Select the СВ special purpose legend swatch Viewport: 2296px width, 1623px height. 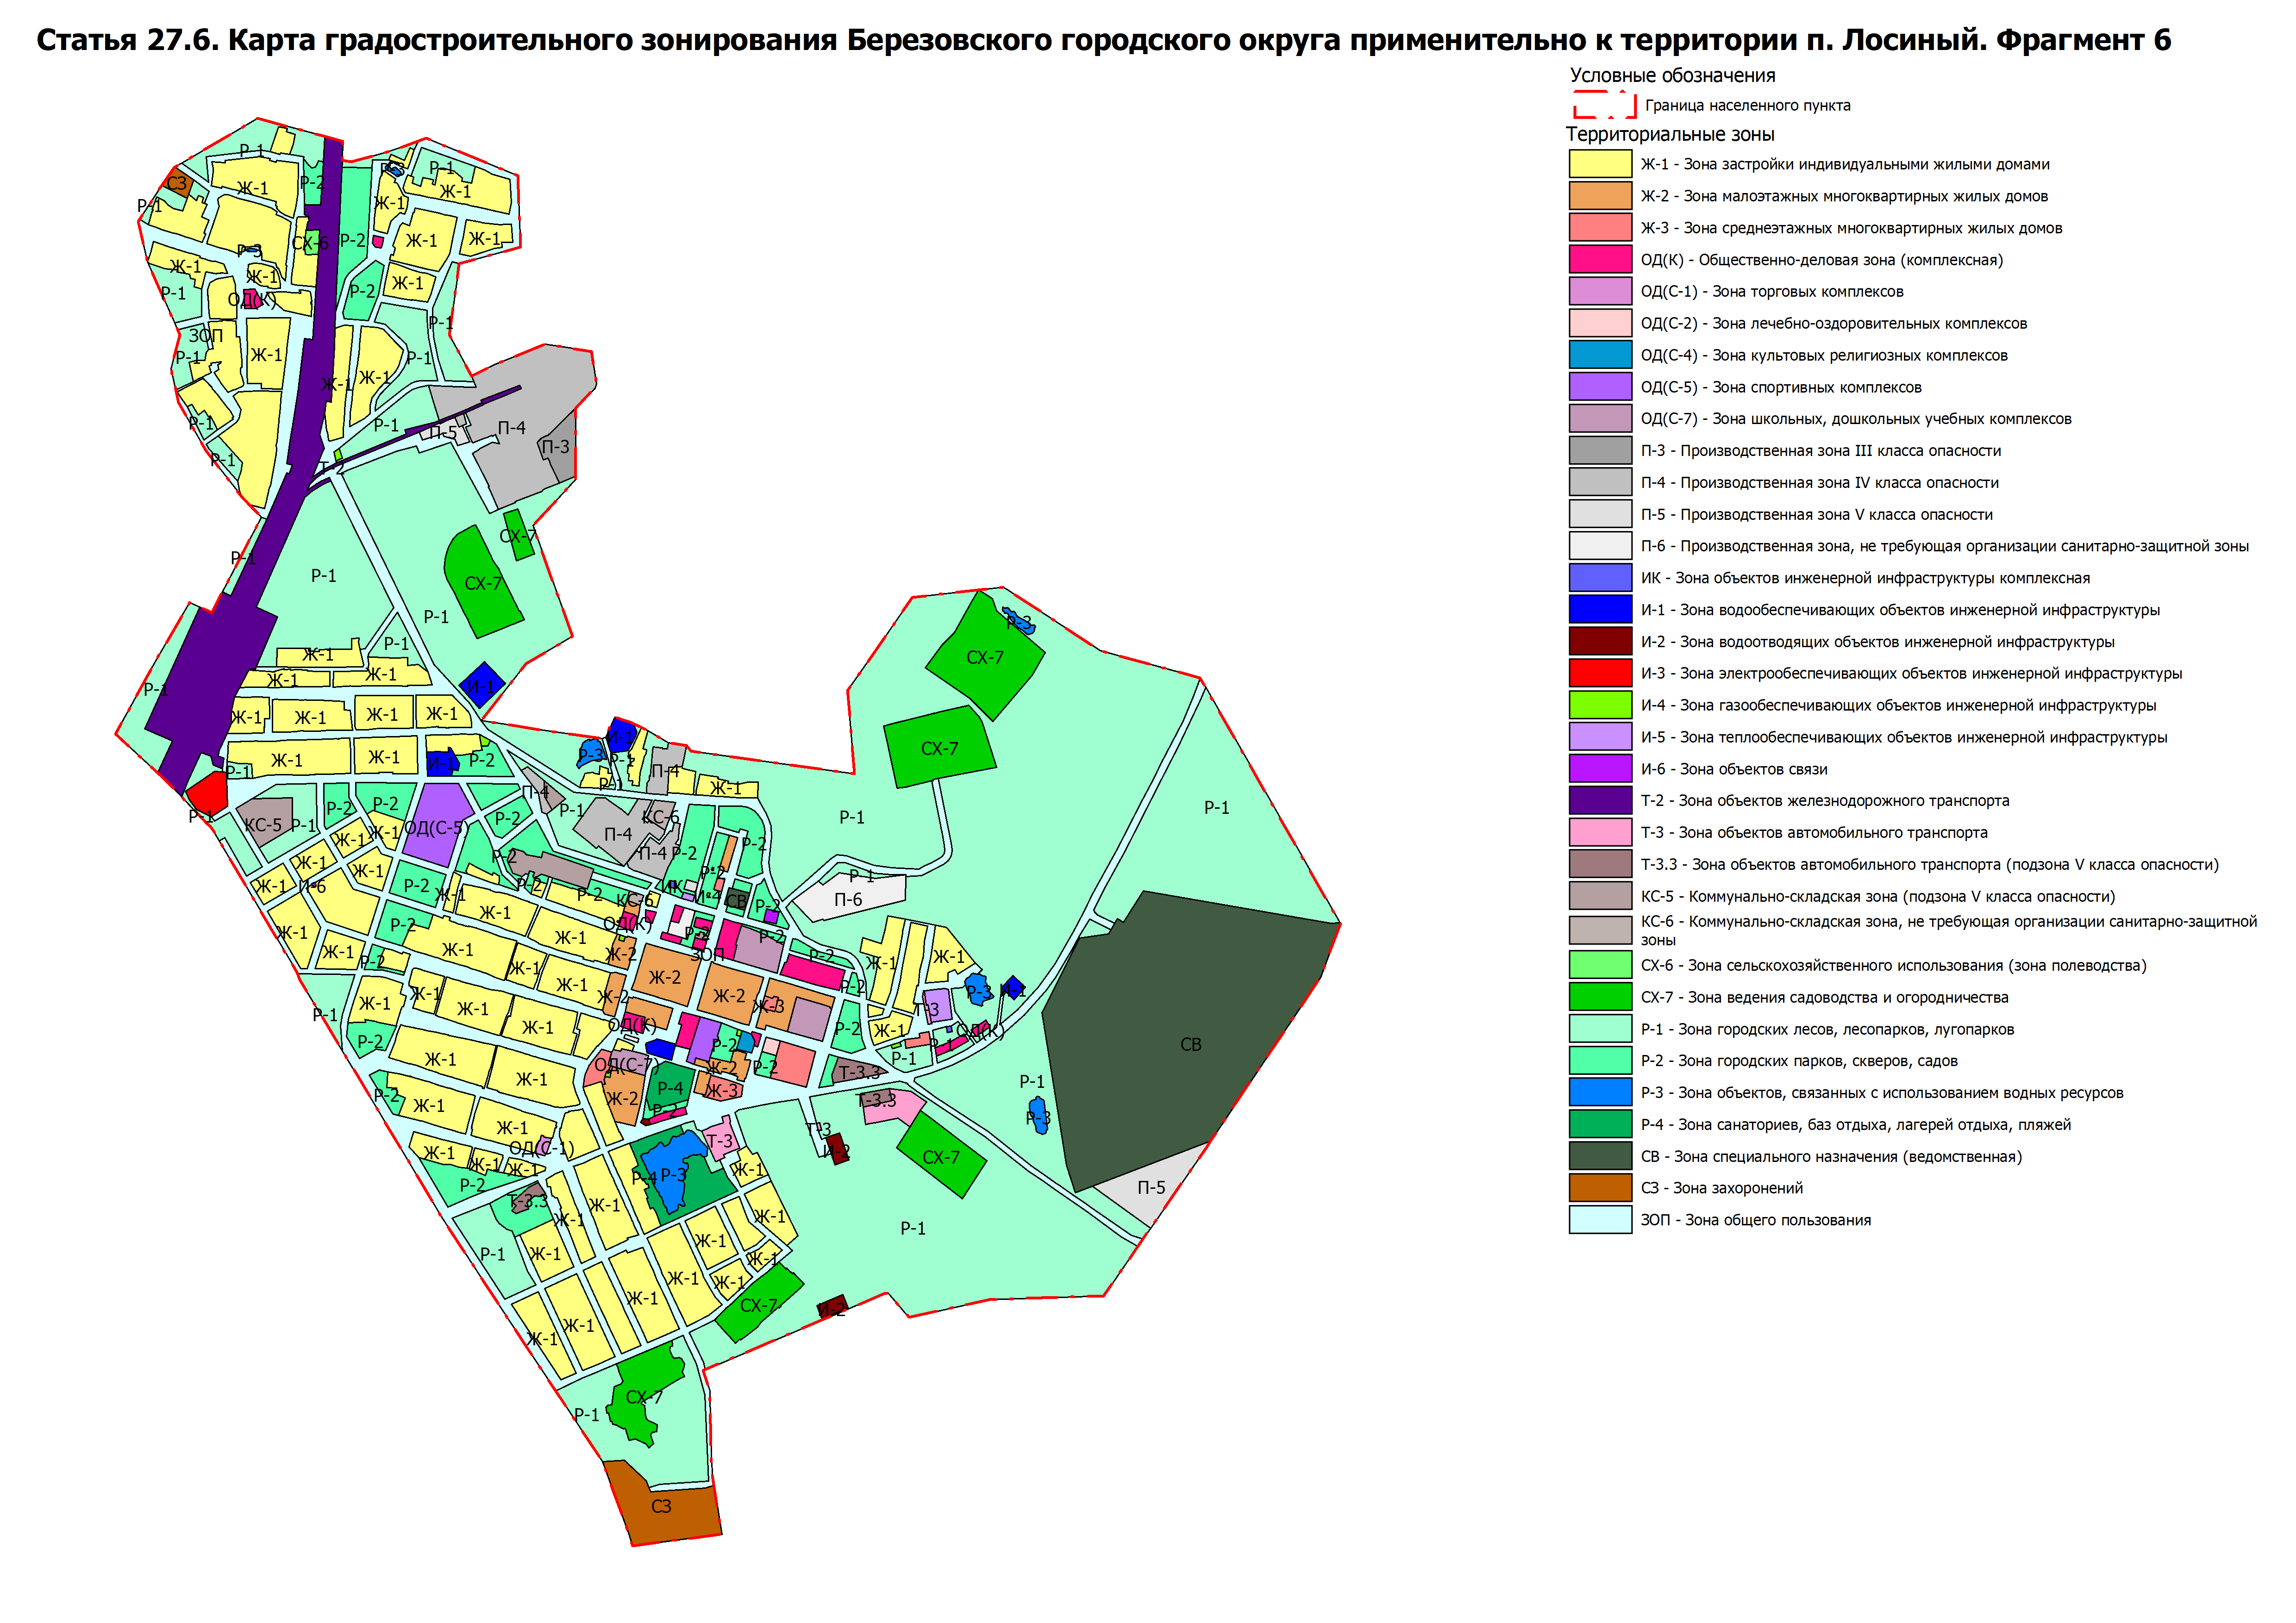pyautogui.click(x=1600, y=1156)
